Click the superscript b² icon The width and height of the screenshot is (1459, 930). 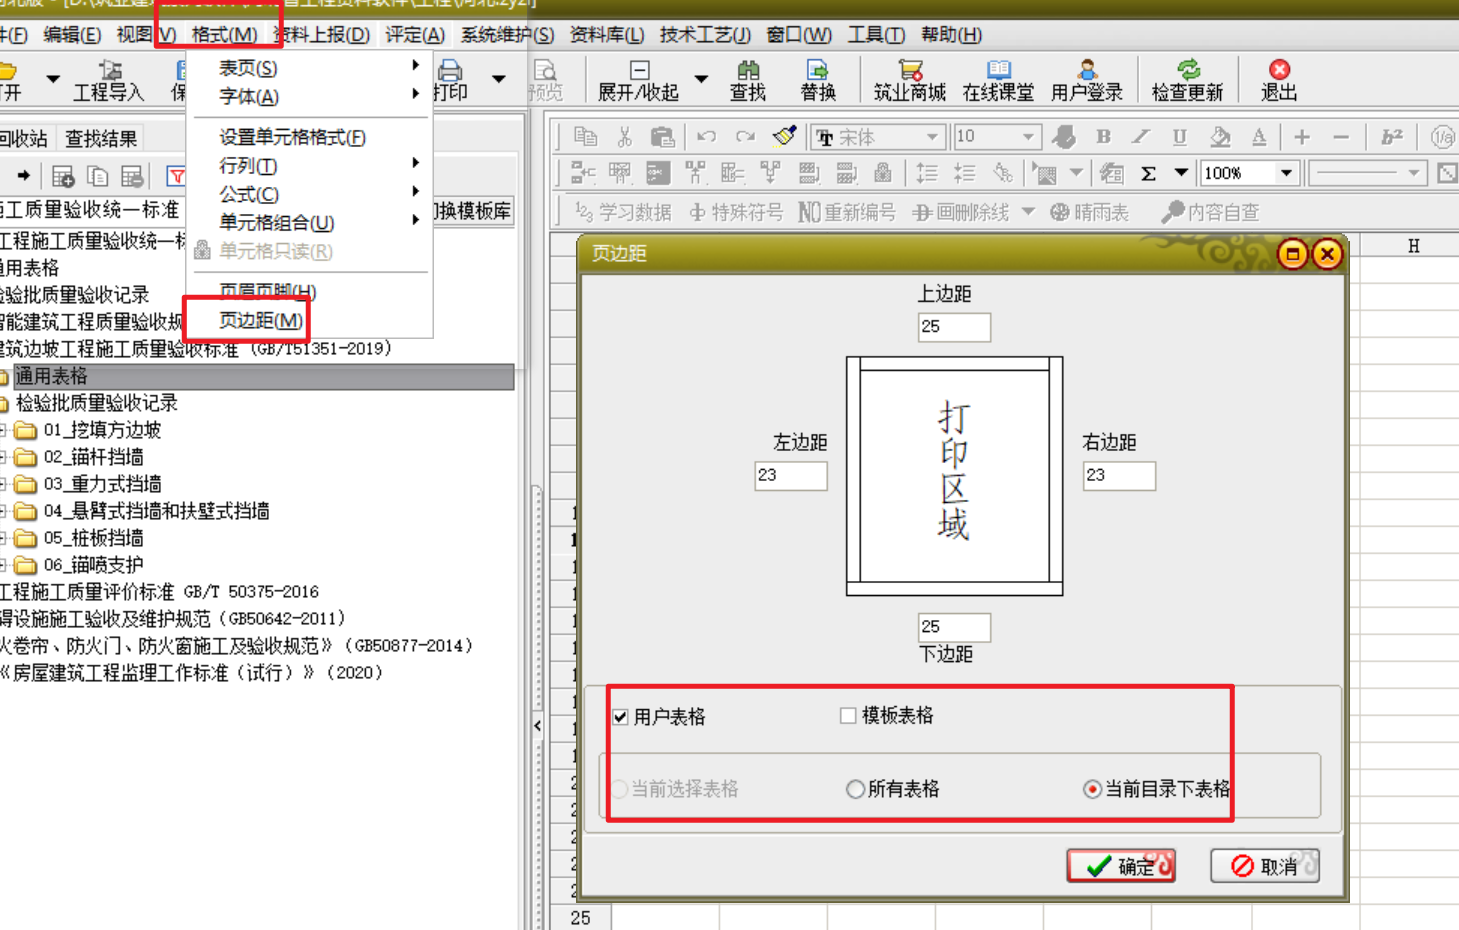(x=1391, y=137)
